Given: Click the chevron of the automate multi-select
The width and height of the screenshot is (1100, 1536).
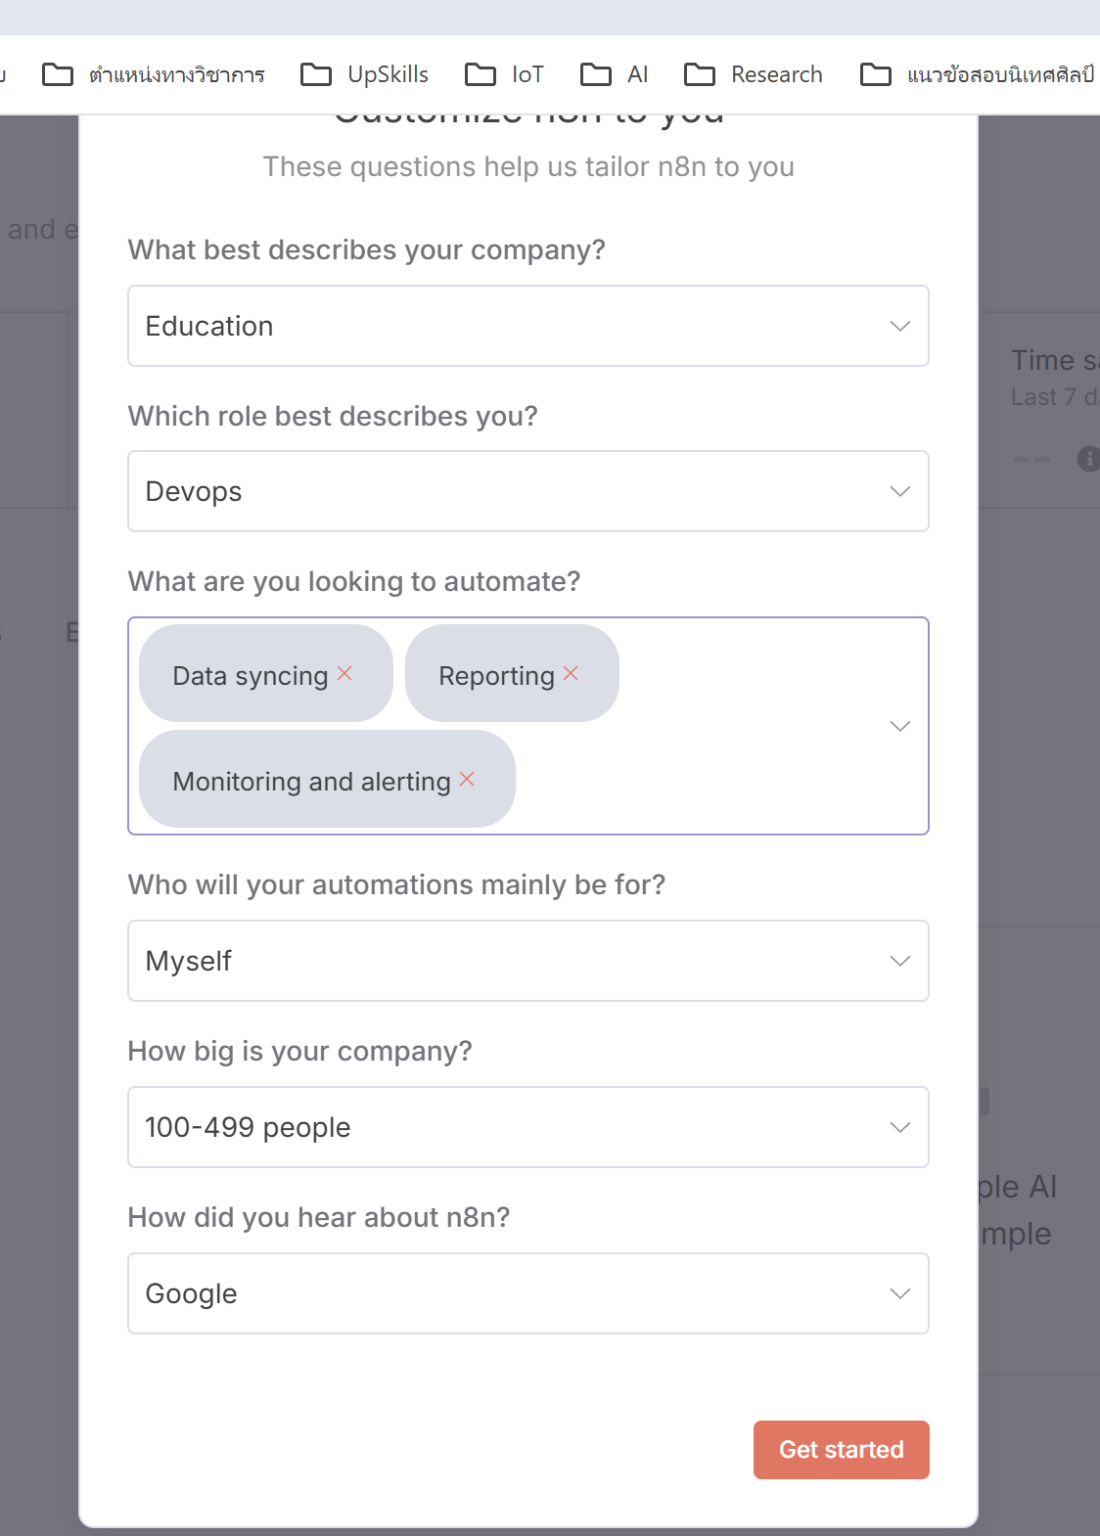Looking at the screenshot, I should (900, 726).
